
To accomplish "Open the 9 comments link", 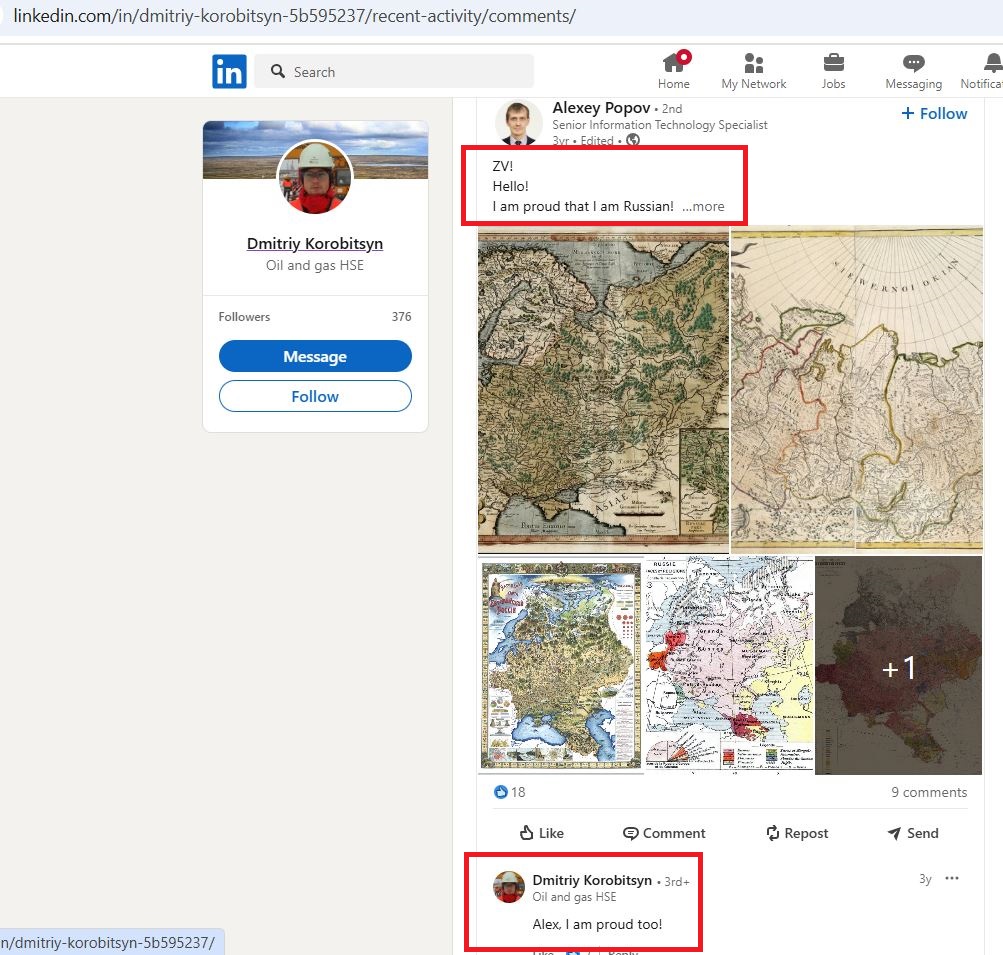I will (929, 792).
